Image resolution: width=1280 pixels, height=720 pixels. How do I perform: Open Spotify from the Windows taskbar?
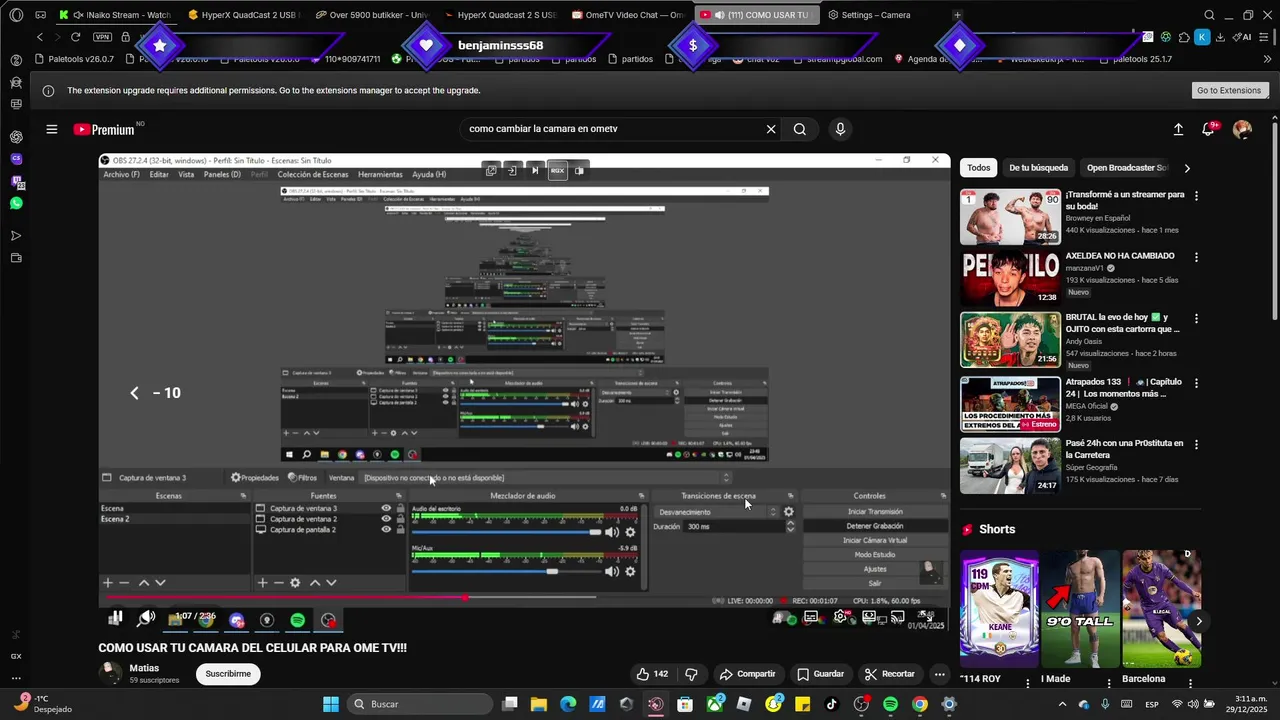point(890,704)
